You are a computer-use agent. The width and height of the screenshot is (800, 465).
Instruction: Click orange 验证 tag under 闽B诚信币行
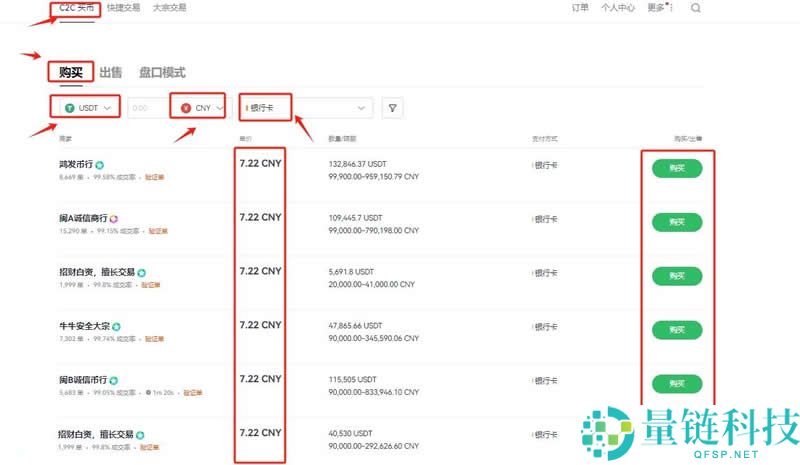[193, 393]
